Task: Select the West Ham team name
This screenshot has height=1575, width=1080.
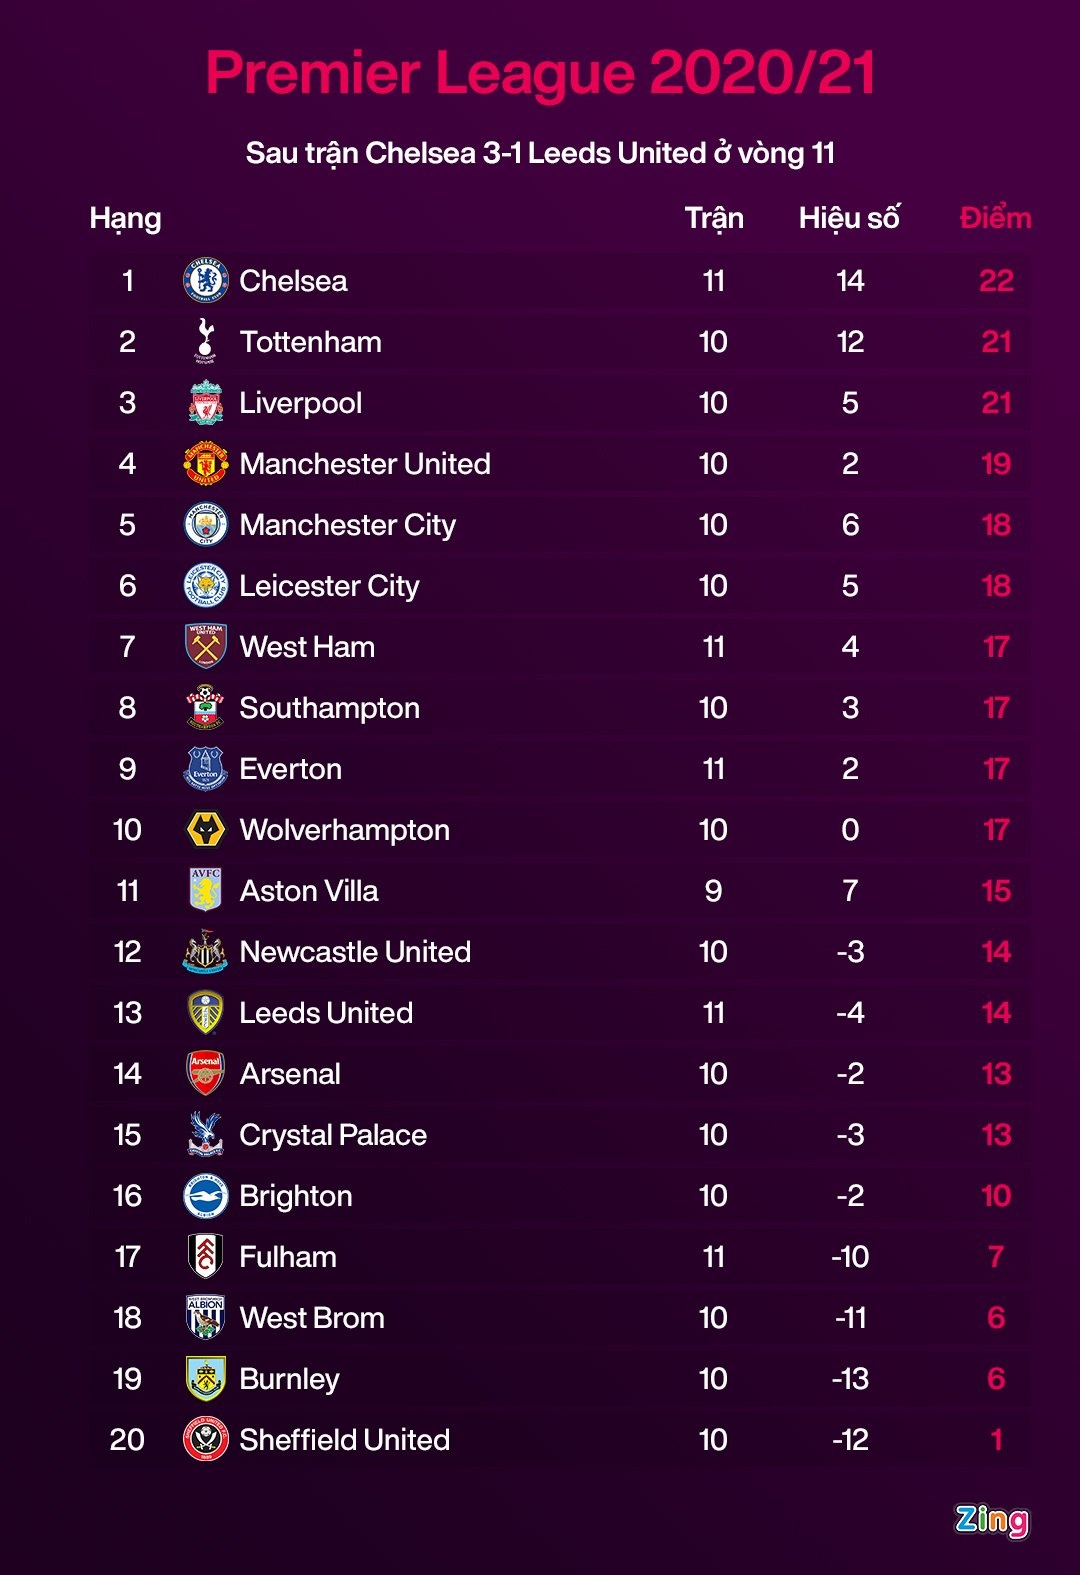Action: [307, 647]
